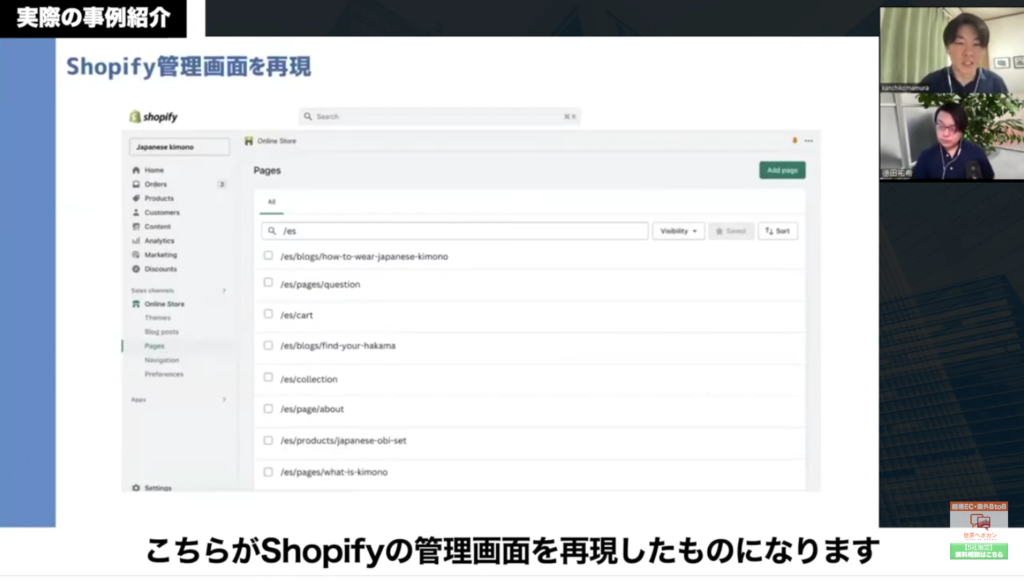Check the how-to-wear-japanese-kimono row checkbox
The width and height of the screenshot is (1024, 582).
[x=268, y=255]
